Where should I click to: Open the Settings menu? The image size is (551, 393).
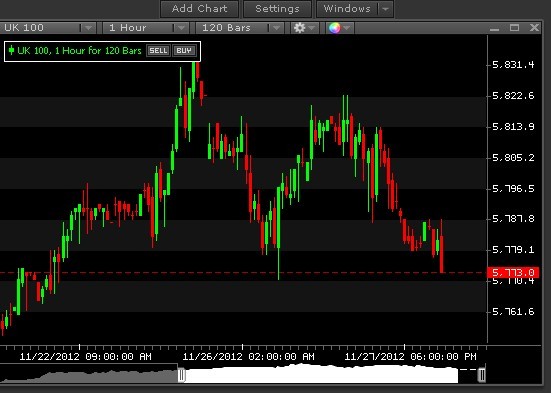[x=277, y=9]
